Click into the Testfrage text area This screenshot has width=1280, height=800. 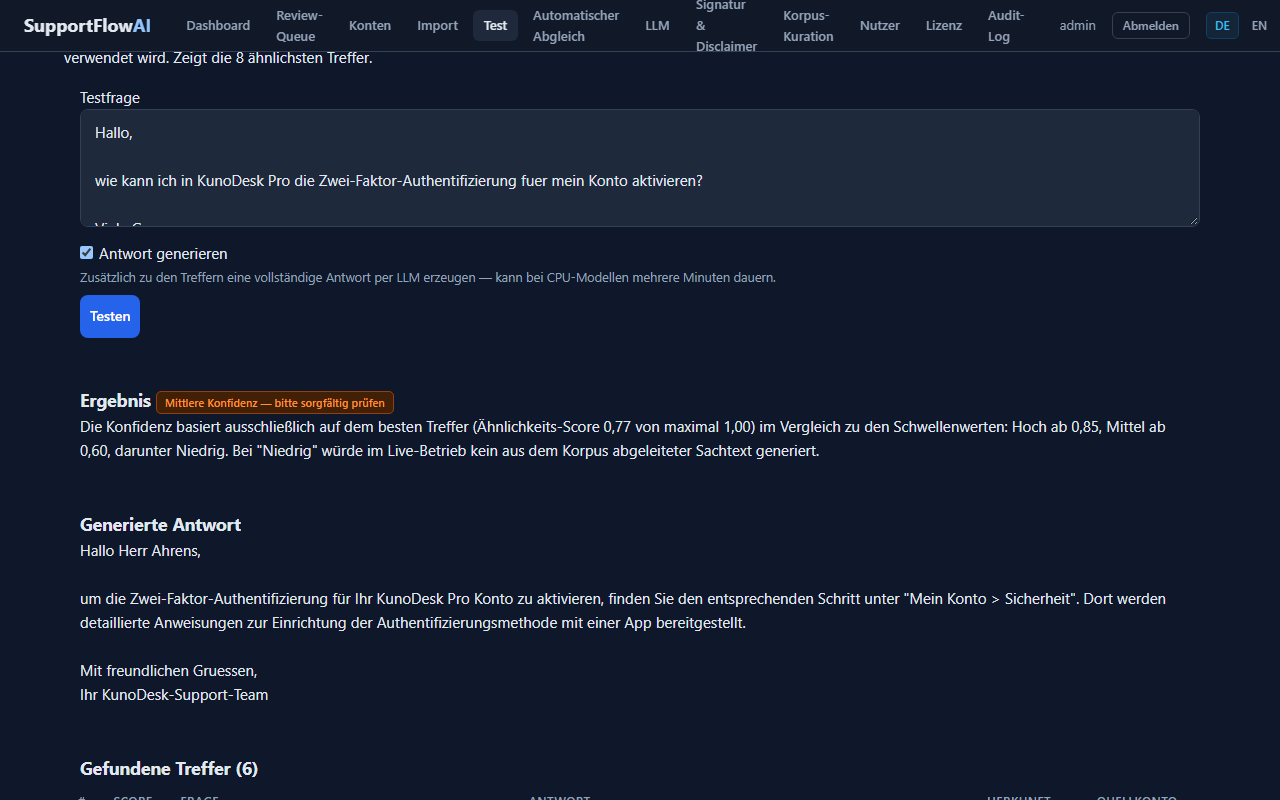click(640, 168)
